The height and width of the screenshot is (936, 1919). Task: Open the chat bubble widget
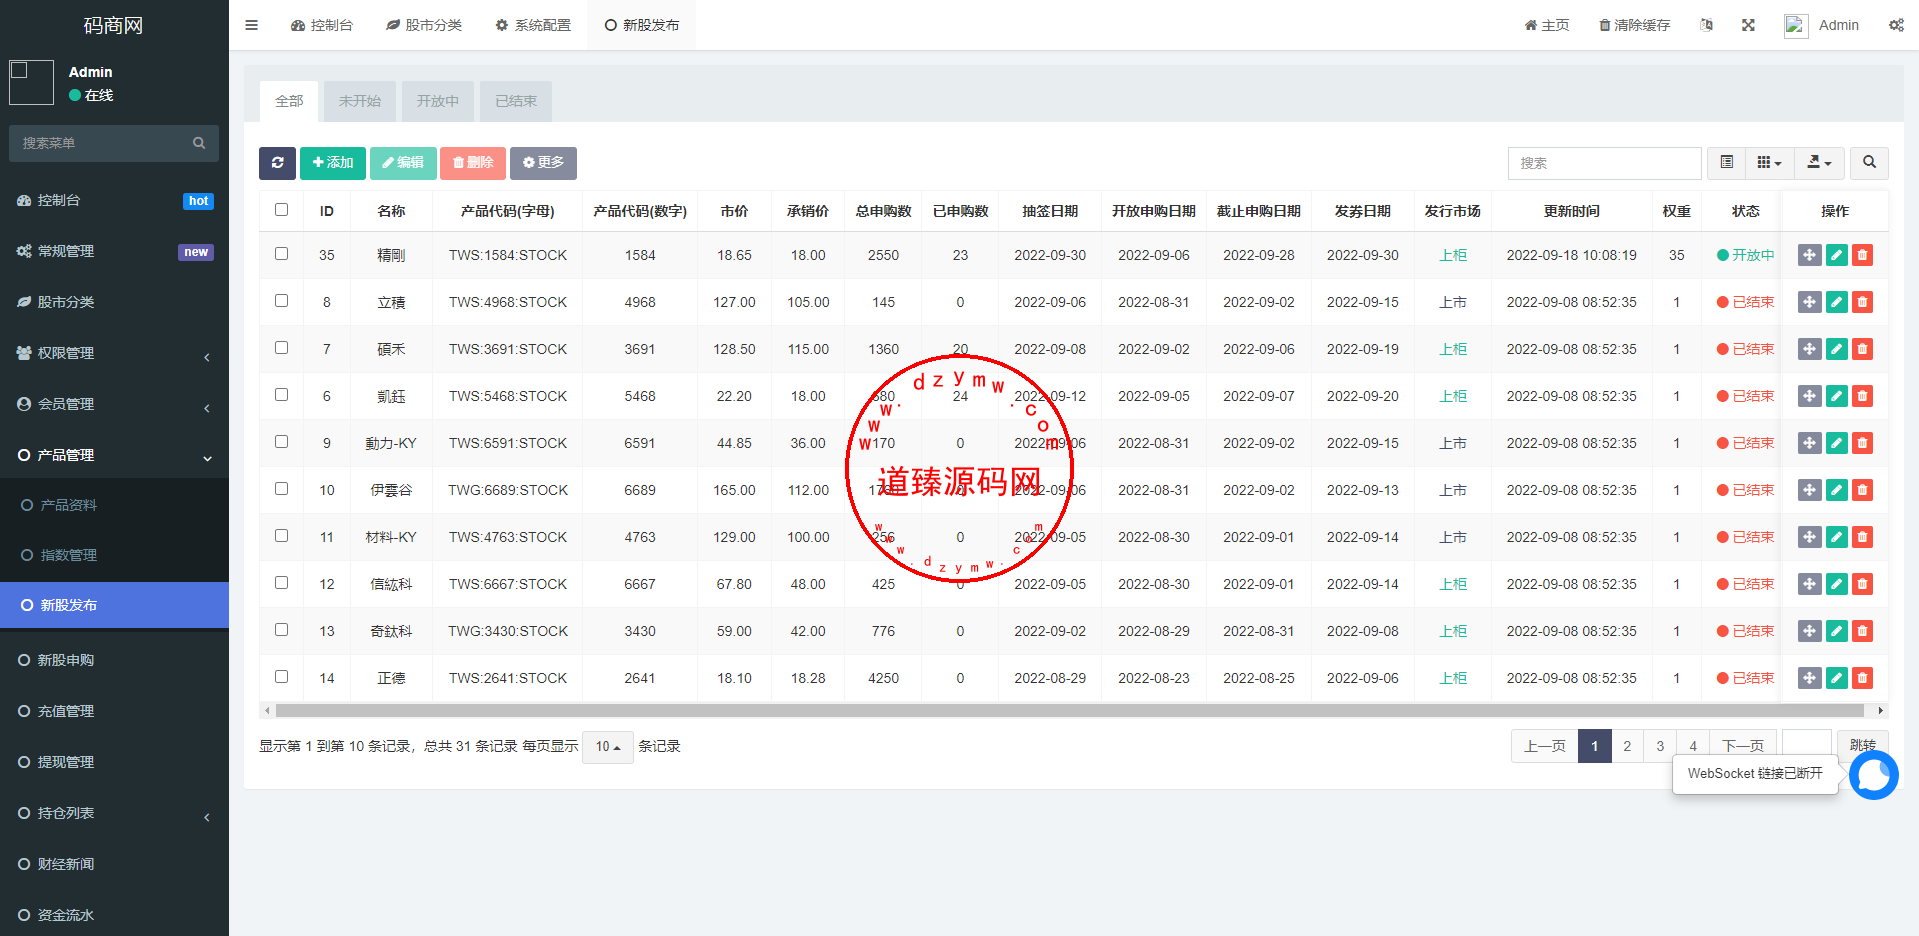click(x=1873, y=775)
